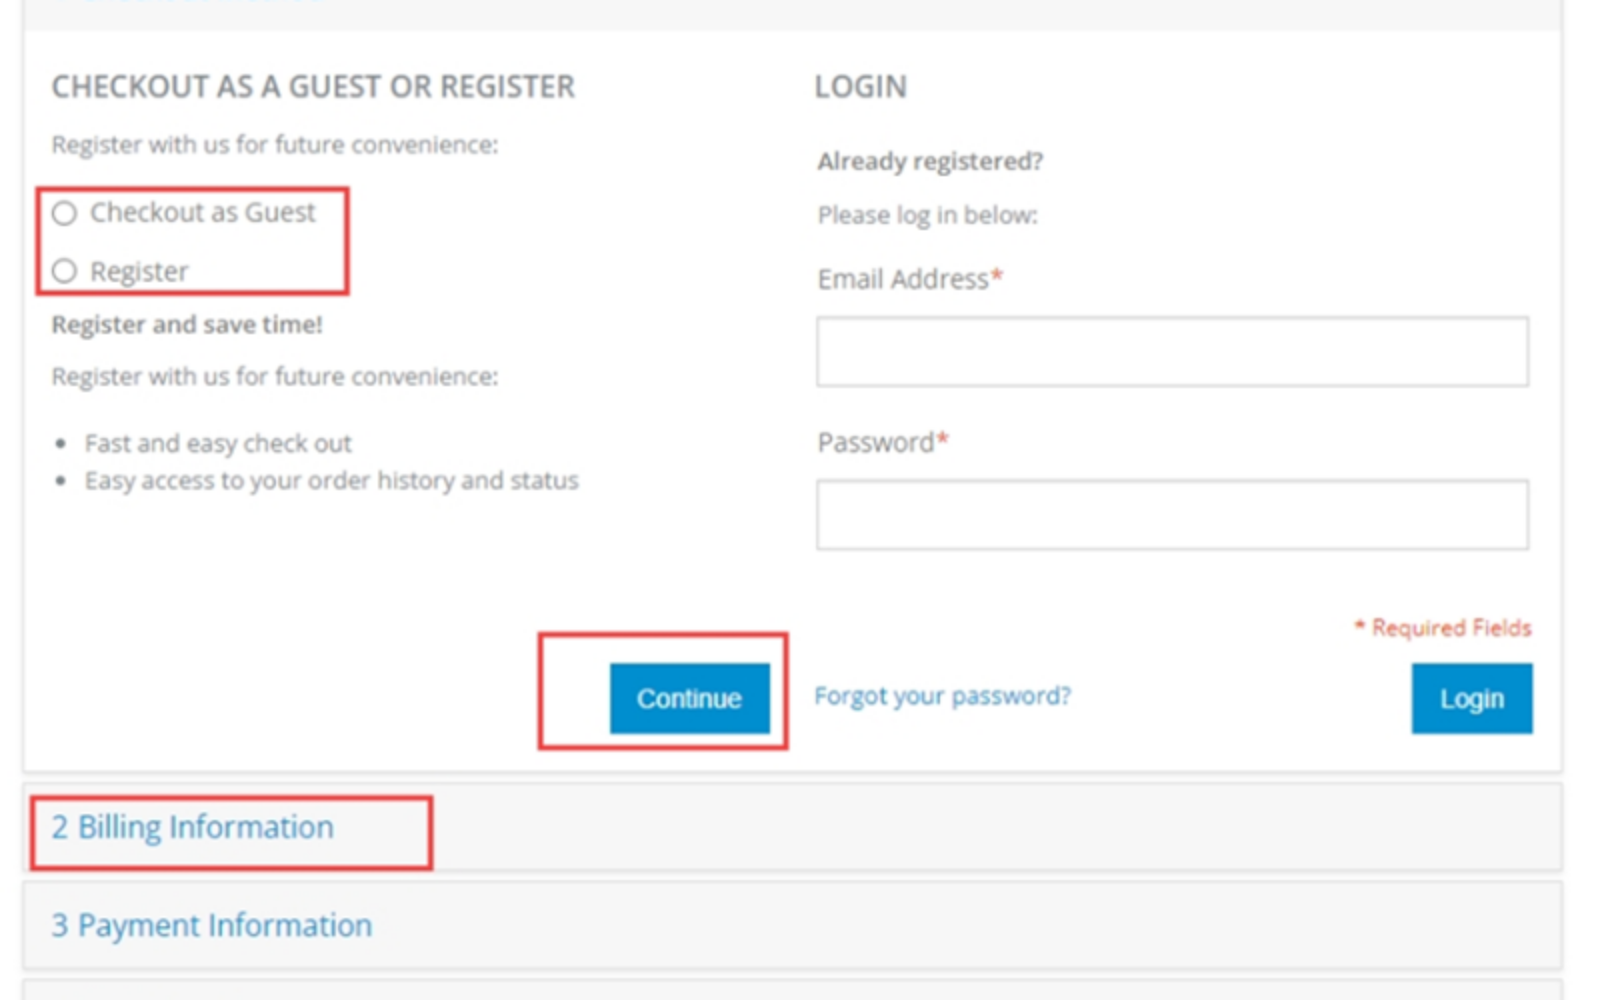Open the Forgot your password link
Image resolution: width=1600 pixels, height=1000 pixels.
click(x=942, y=696)
